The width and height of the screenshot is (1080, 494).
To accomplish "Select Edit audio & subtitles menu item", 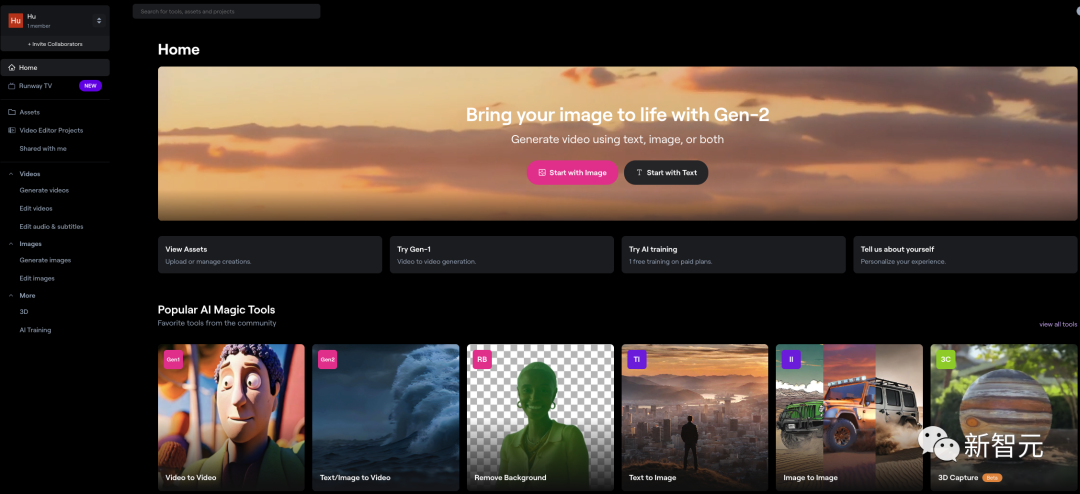I will tap(51, 227).
